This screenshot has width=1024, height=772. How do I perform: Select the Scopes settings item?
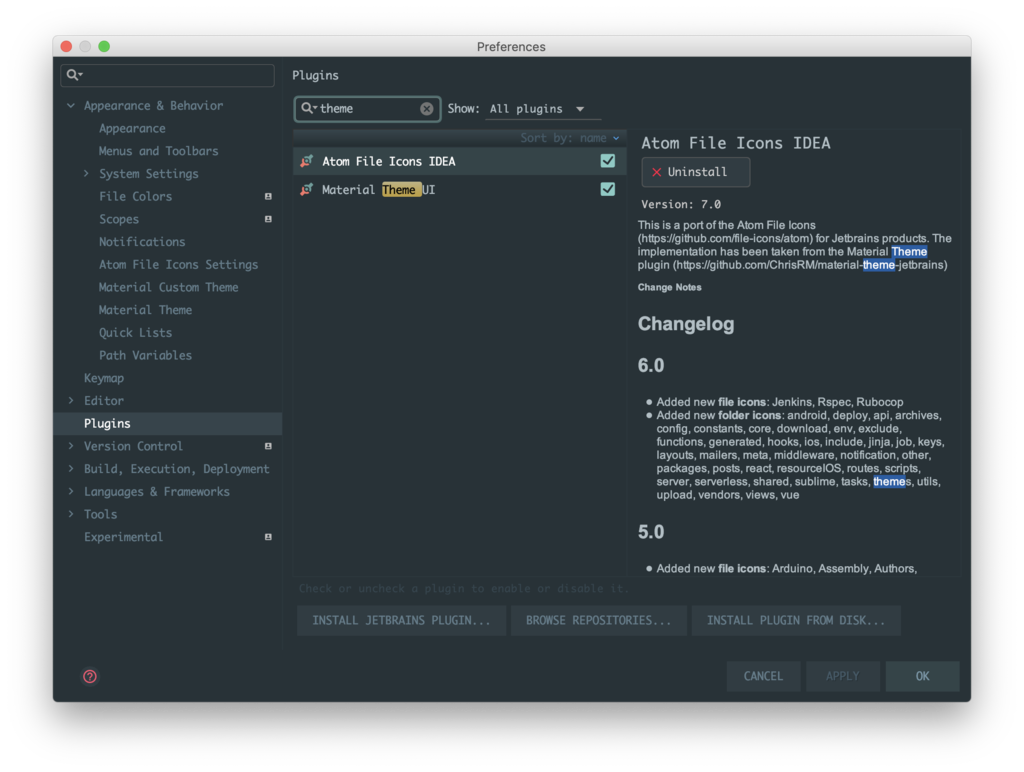click(119, 219)
